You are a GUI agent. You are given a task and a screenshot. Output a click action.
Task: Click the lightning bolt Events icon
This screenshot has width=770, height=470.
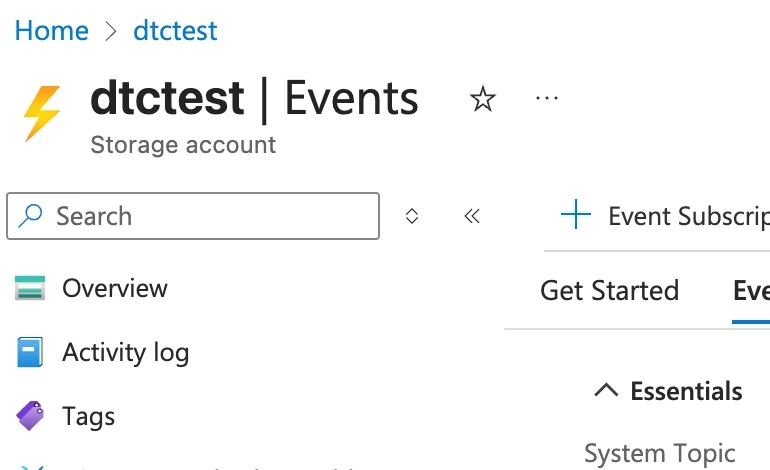43,113
